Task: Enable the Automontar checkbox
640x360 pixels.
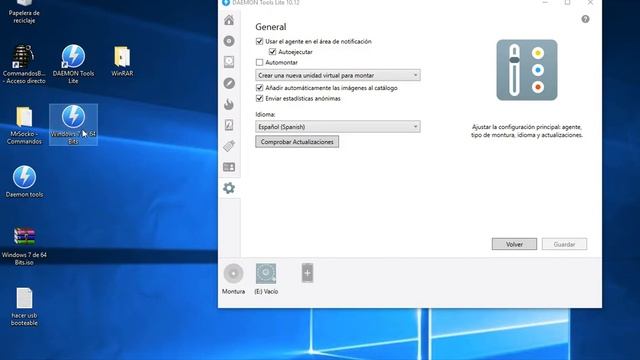Action: [259, 62]
